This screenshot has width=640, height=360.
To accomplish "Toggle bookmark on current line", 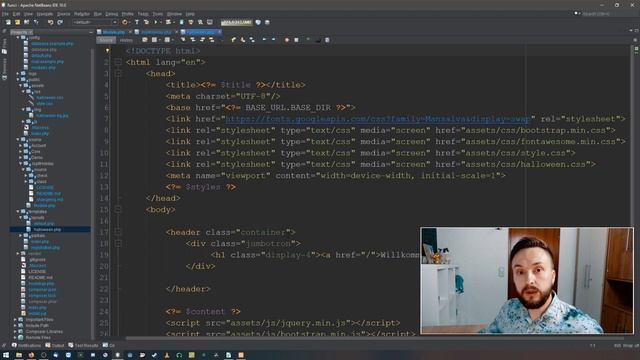I will click(x=252, y=40).
